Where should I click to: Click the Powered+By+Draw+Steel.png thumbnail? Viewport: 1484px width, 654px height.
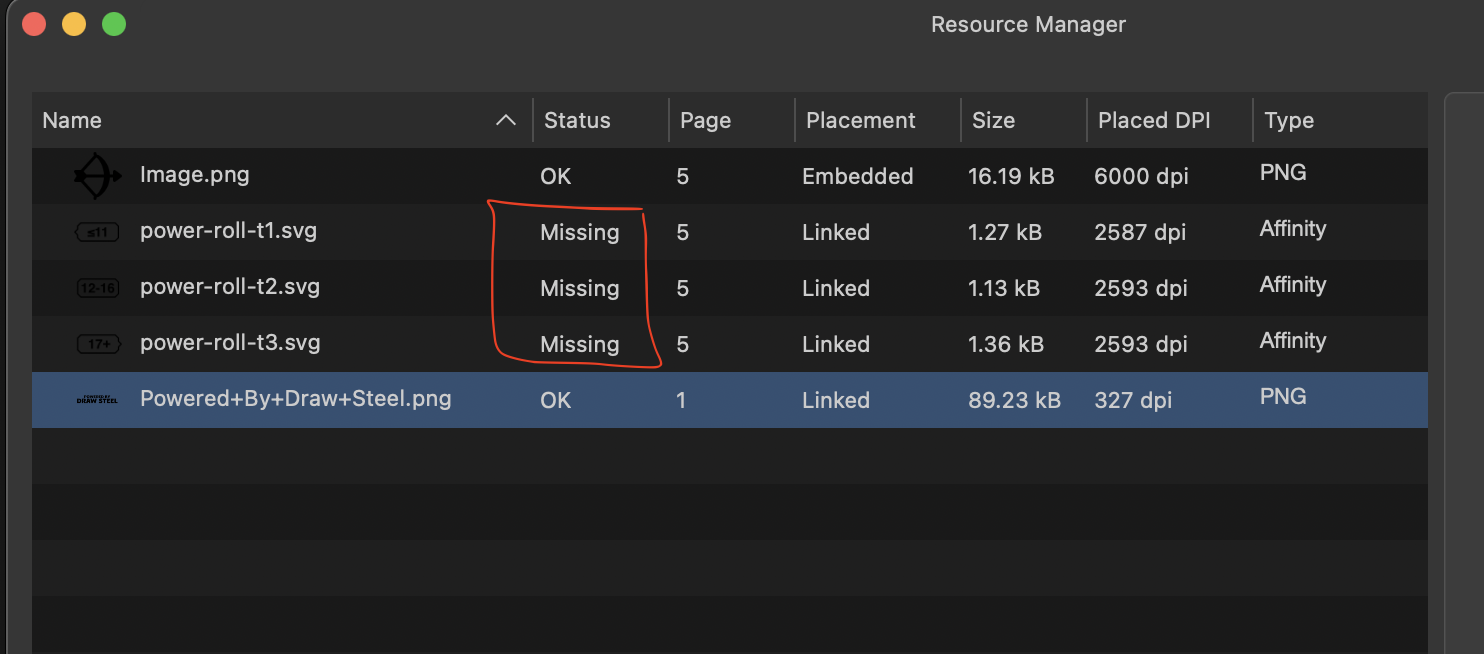pos(97,400)
